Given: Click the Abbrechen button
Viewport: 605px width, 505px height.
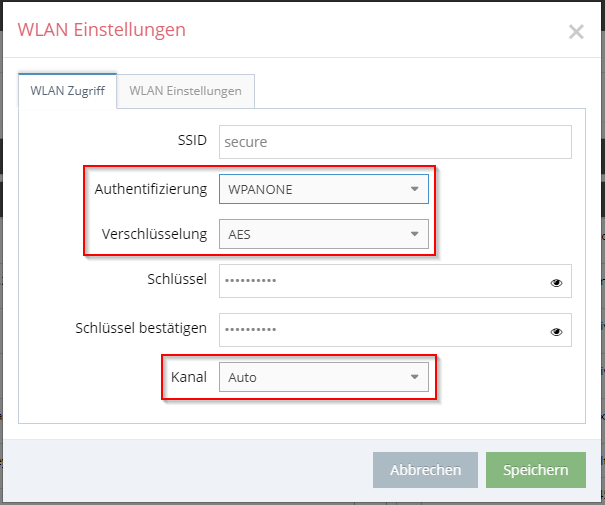Looking at the screenshot, I should 425,470.
